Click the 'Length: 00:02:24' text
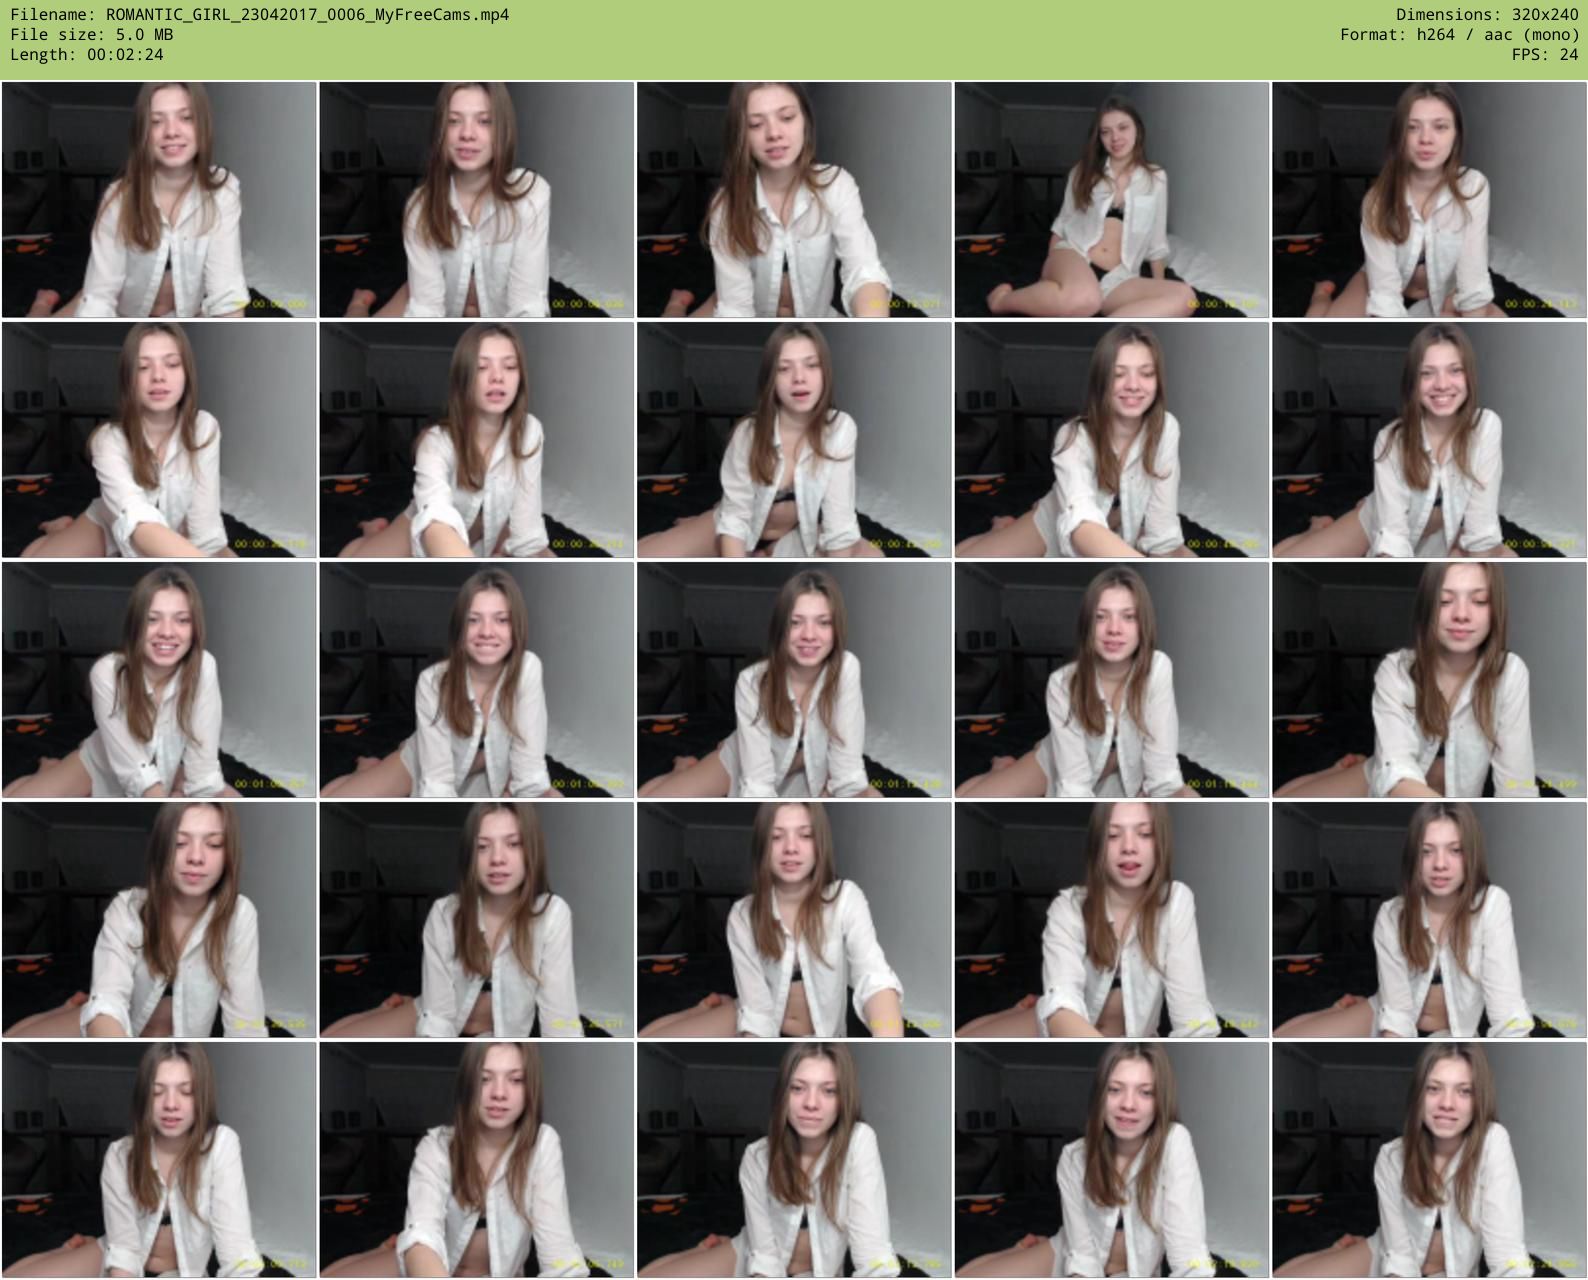The height and width of the screenshot is (1280, 1588). pyautogui.click(x=87, y=54)
